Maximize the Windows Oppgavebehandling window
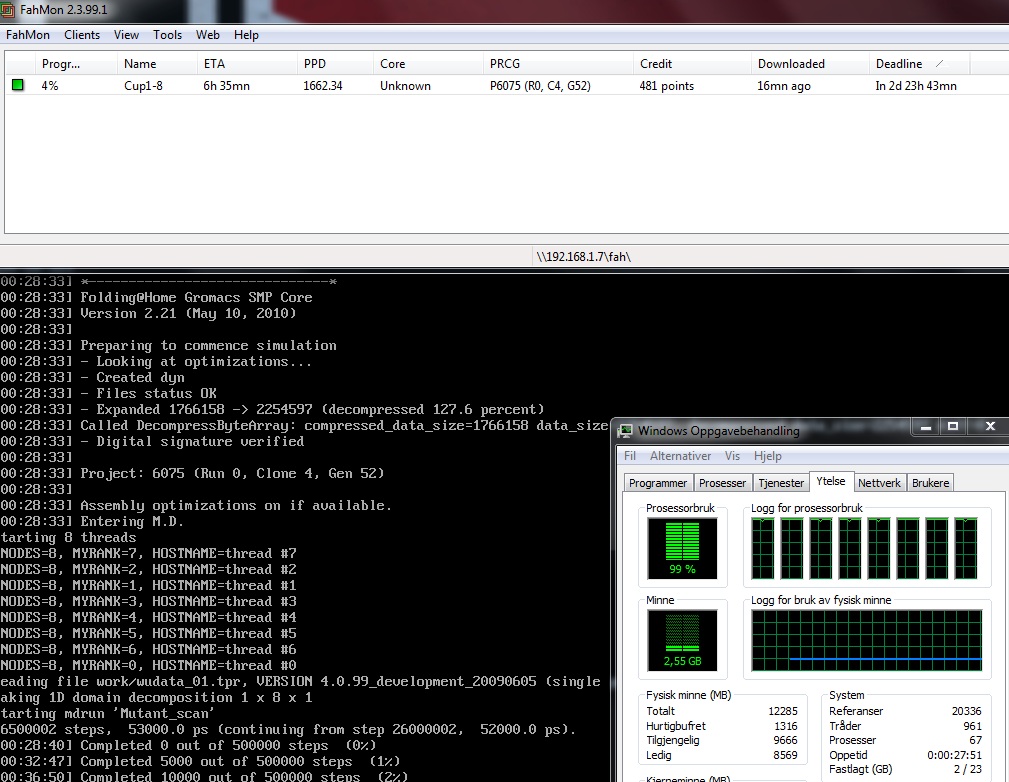The width and height of the screenshot is (1009, 782). click(953, 428)
